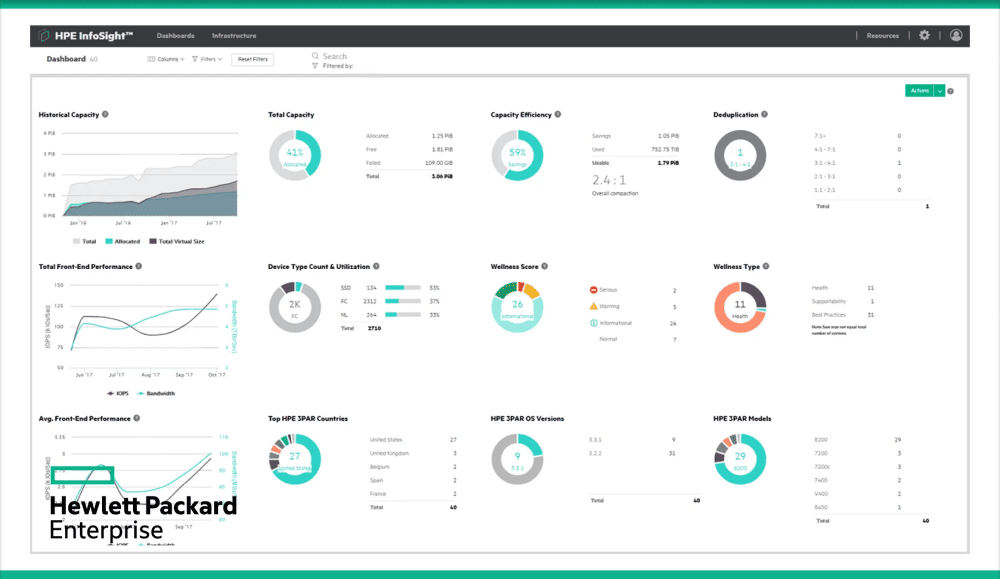1000x579 pixels.
Task: Click the Best Practices wellness row
Action: pos(842,315)
